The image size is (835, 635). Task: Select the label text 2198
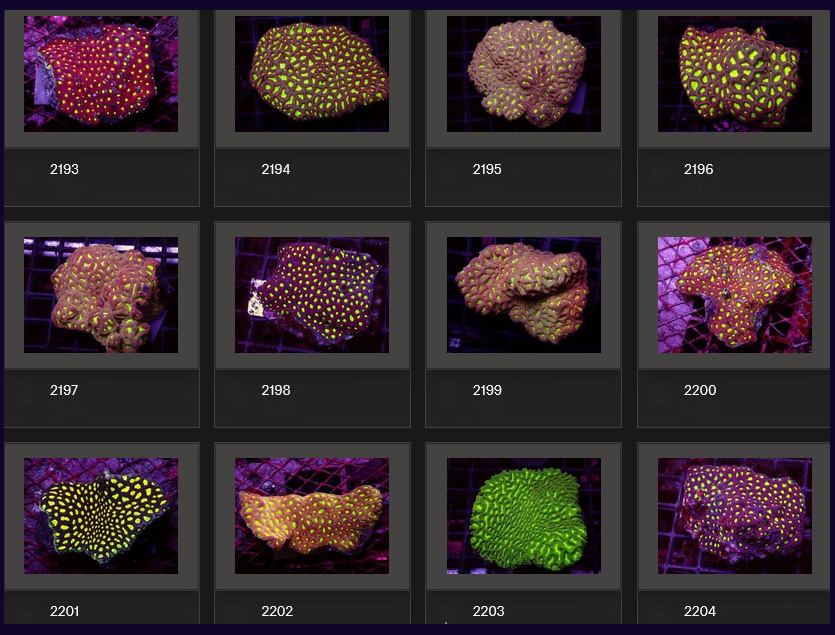tap(275, 390)
